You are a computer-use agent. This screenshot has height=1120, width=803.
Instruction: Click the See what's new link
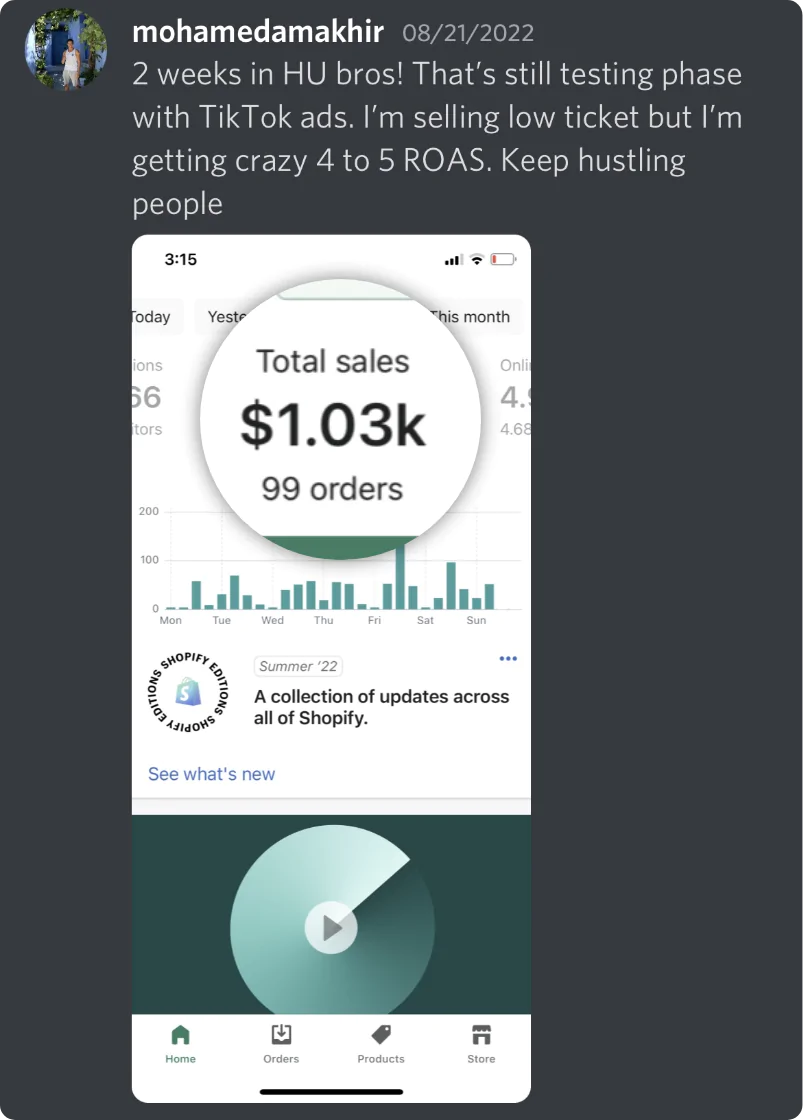click(211, 774)
